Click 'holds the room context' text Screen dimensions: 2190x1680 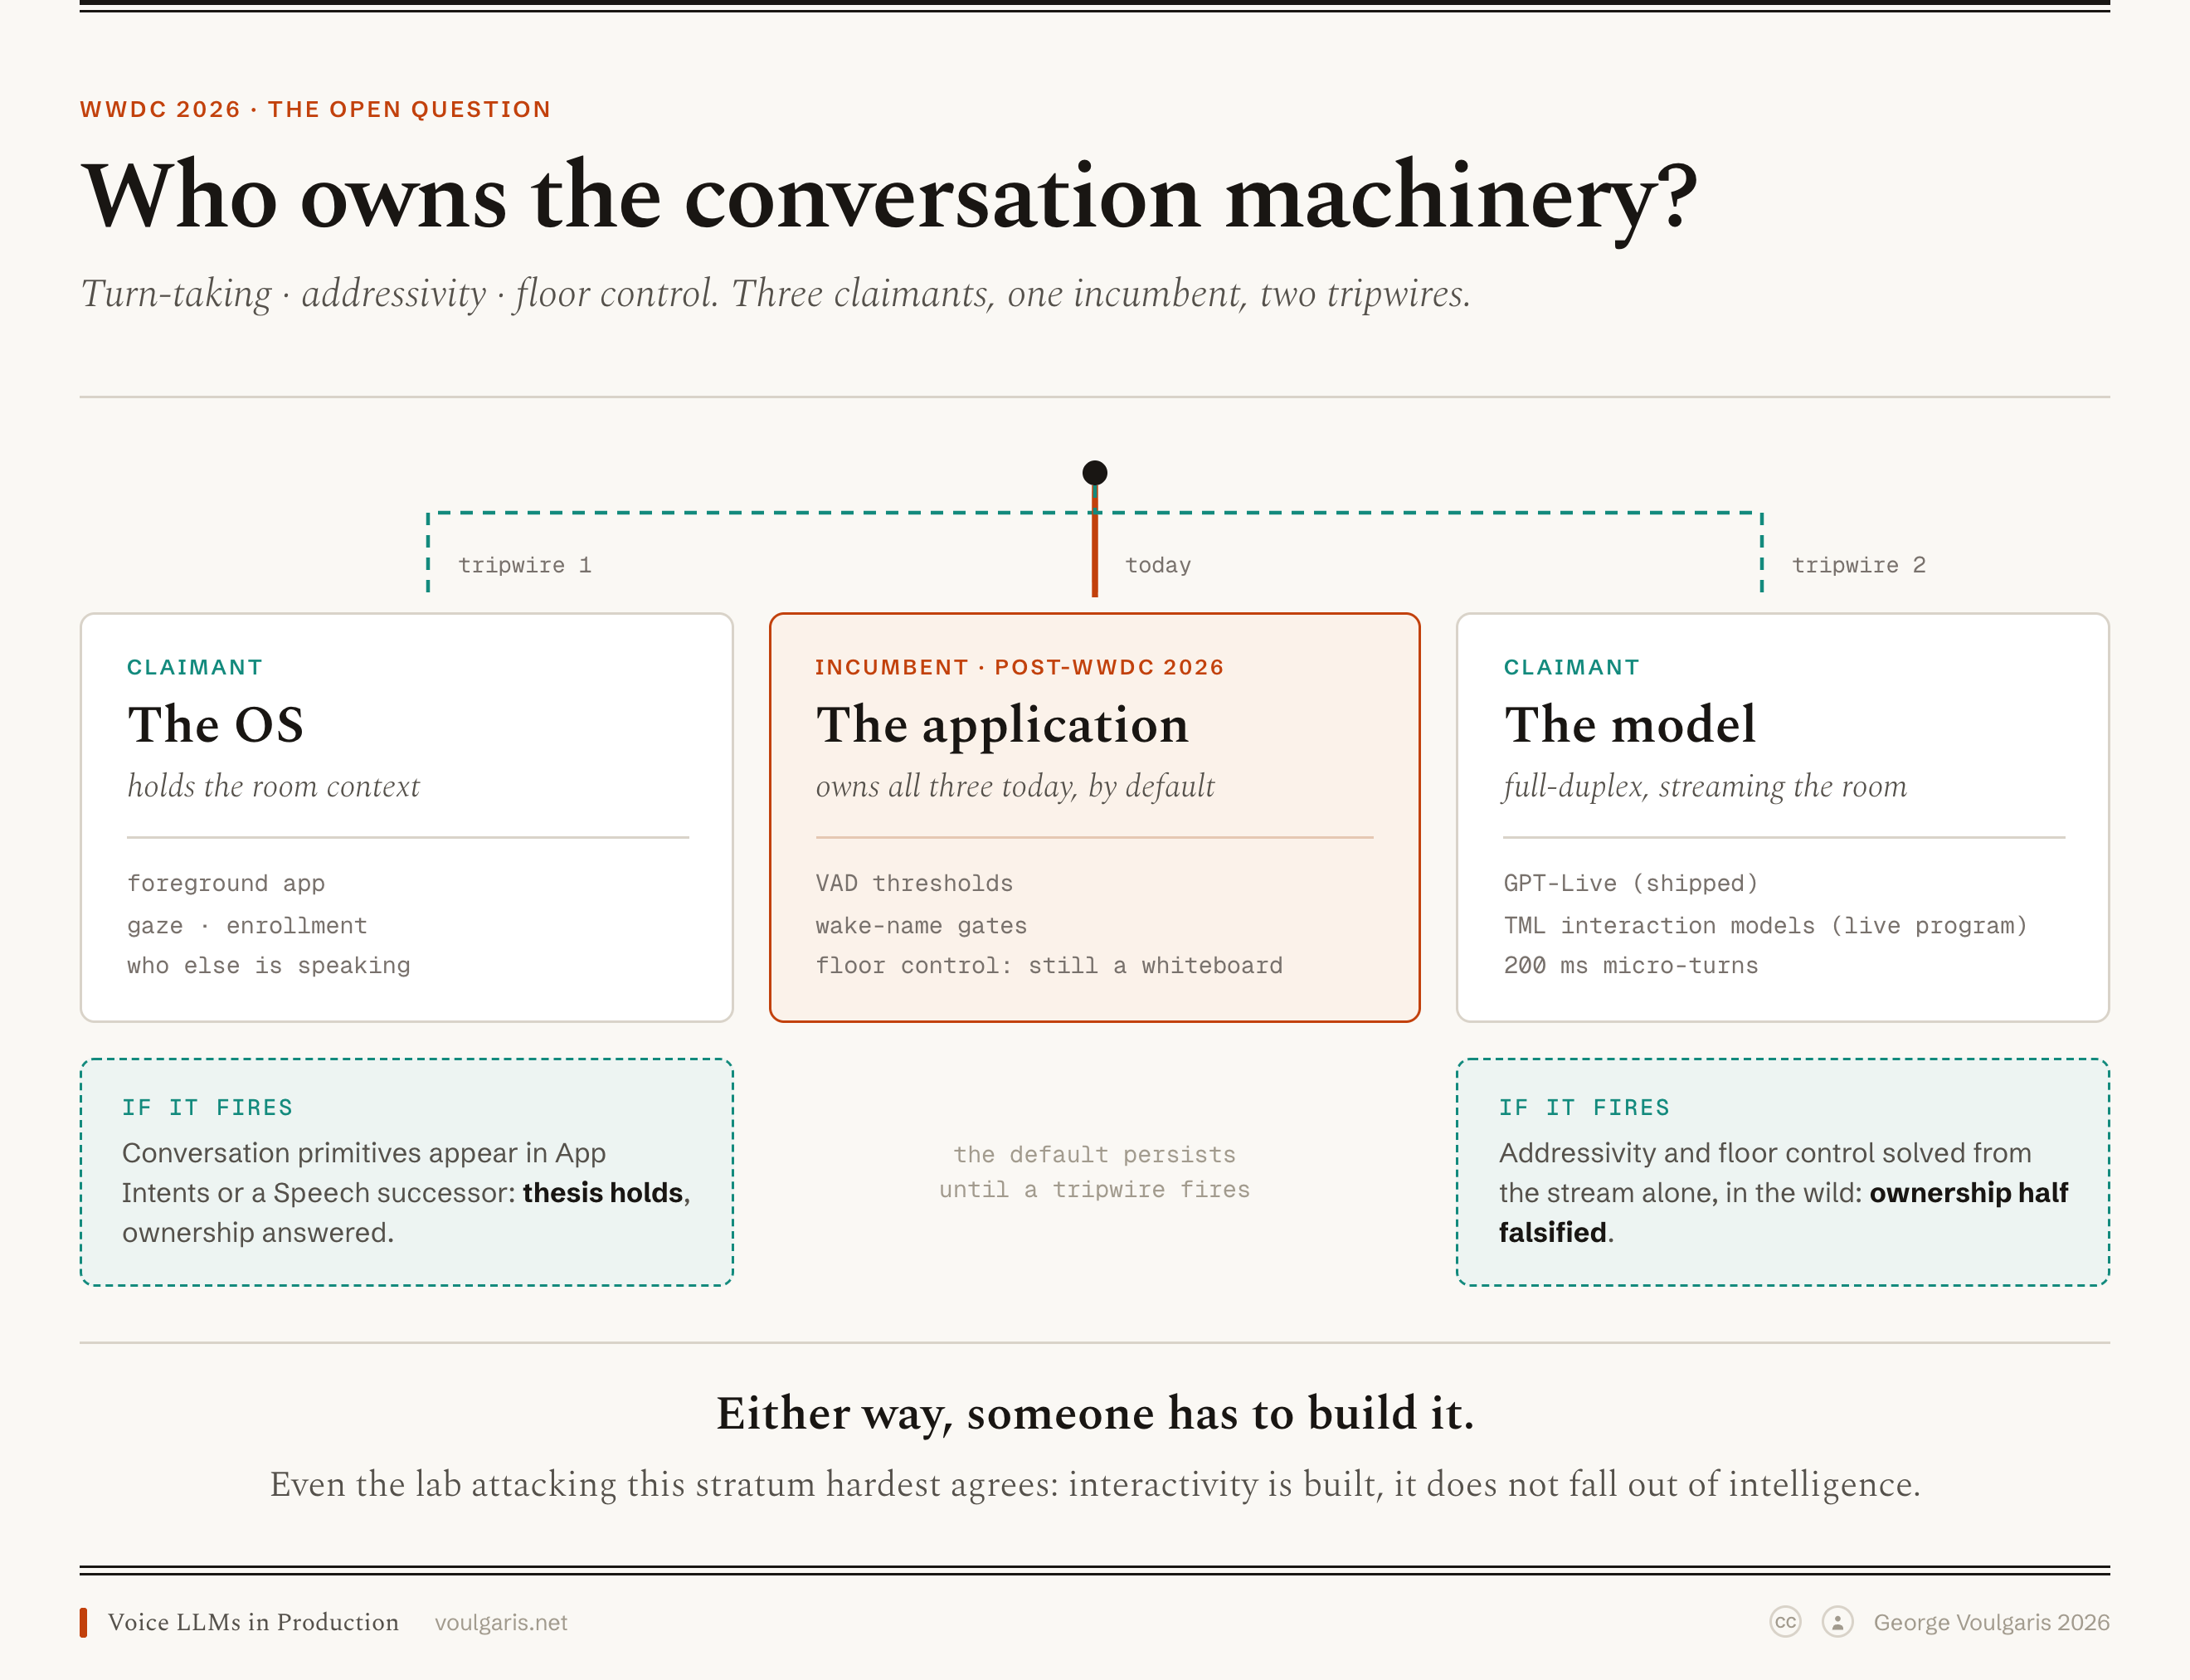coord(273,786)
